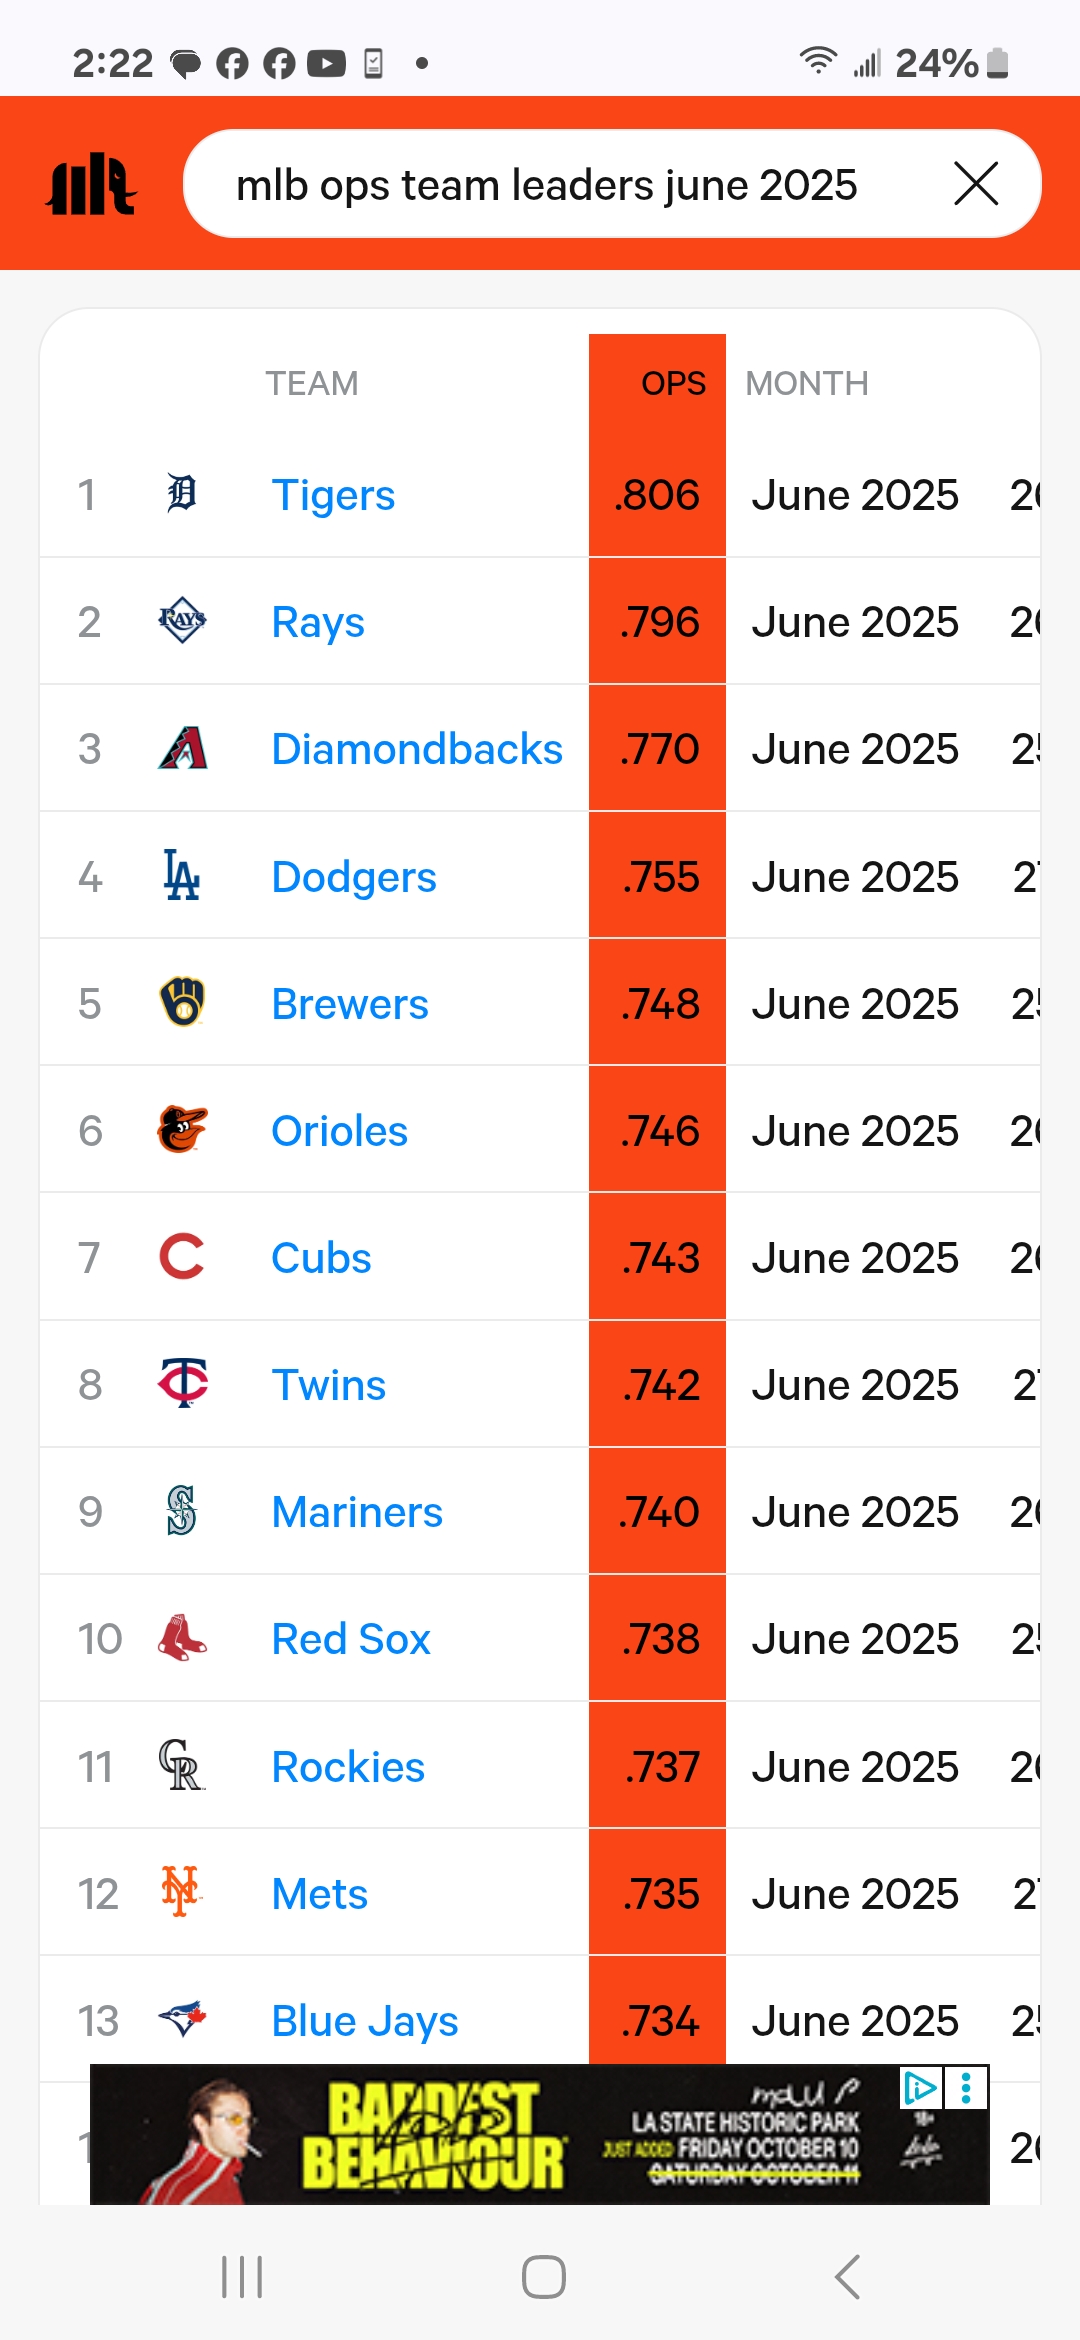Image resolution: width=1080 pixels, height=2340 pixels.
Task: Tap the Cubs C logo
Action: point(182,1257)
